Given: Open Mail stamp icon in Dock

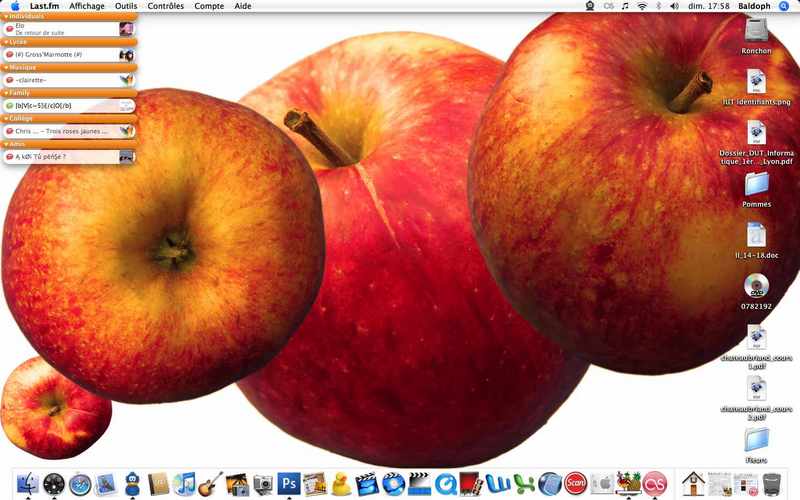Looking at the screenshot, I should (106, 484).
